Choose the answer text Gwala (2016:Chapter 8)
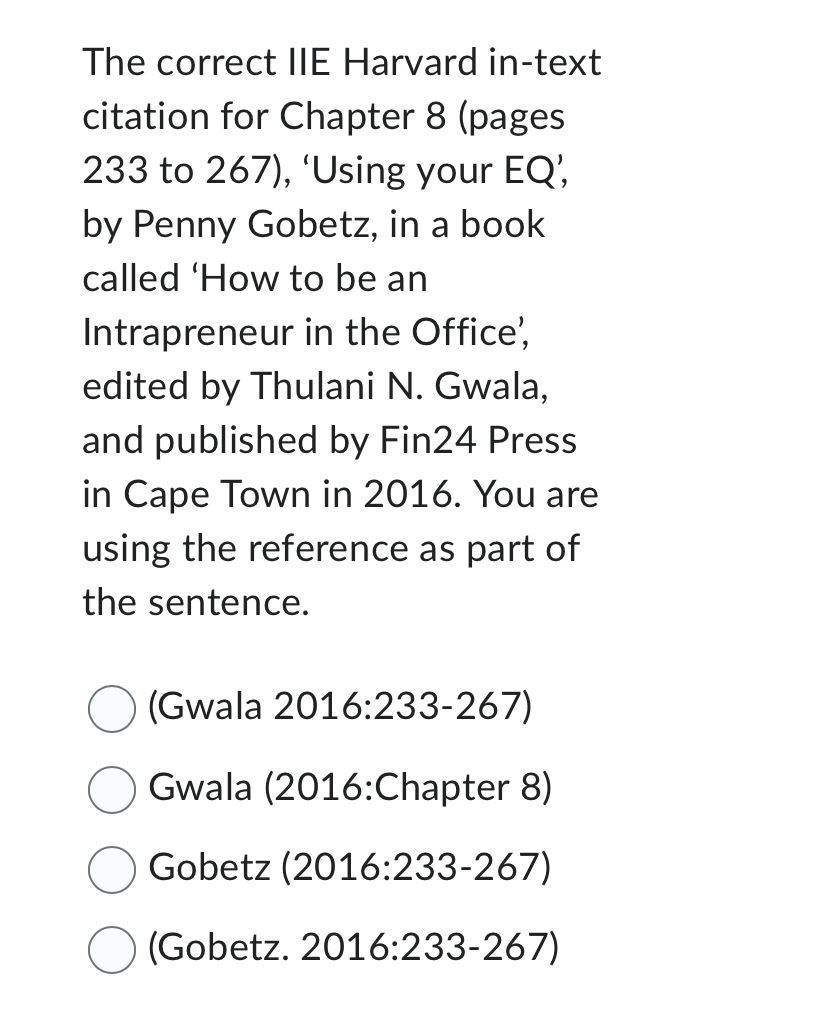This screenshot has height=1024, width=823. coord(350,789)
